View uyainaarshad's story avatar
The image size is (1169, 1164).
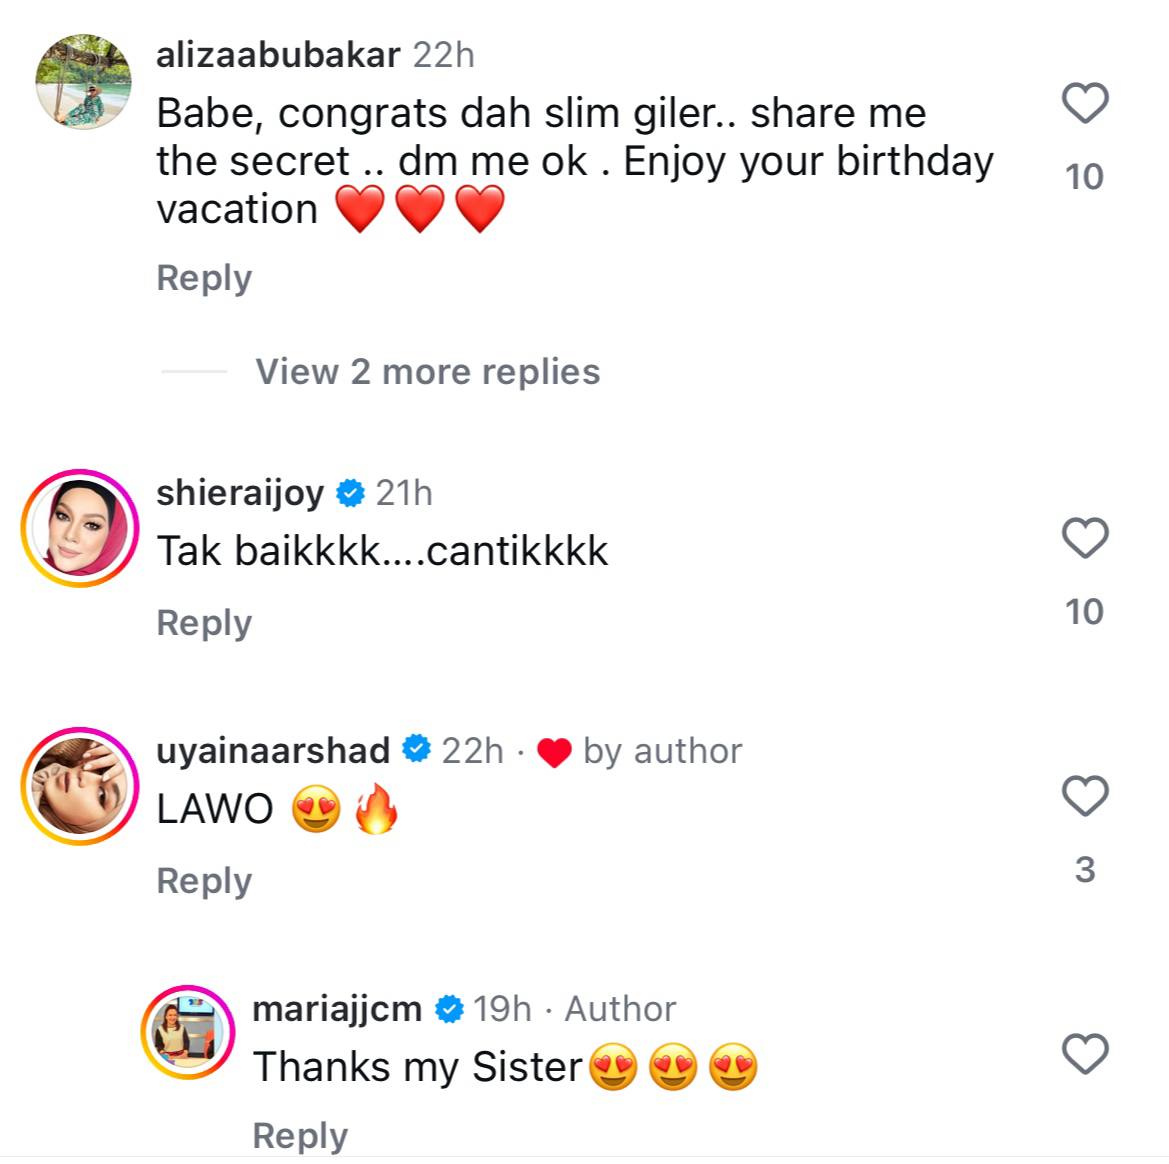(x=80, y=786)
